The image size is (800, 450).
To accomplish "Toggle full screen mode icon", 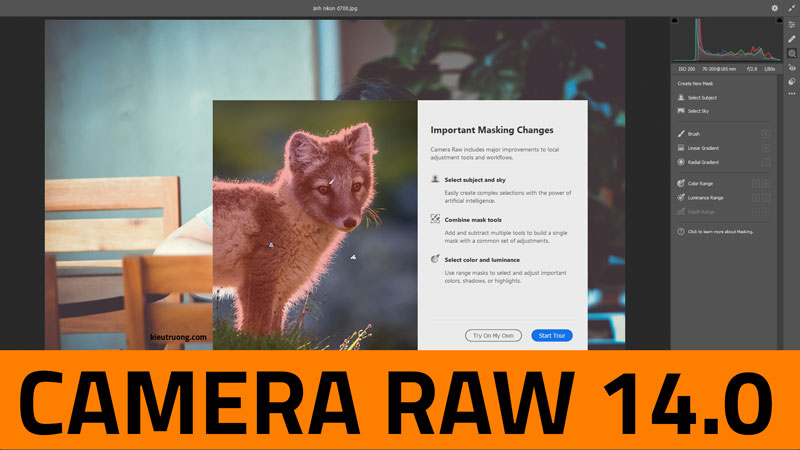I will click(x=791, y=8).
